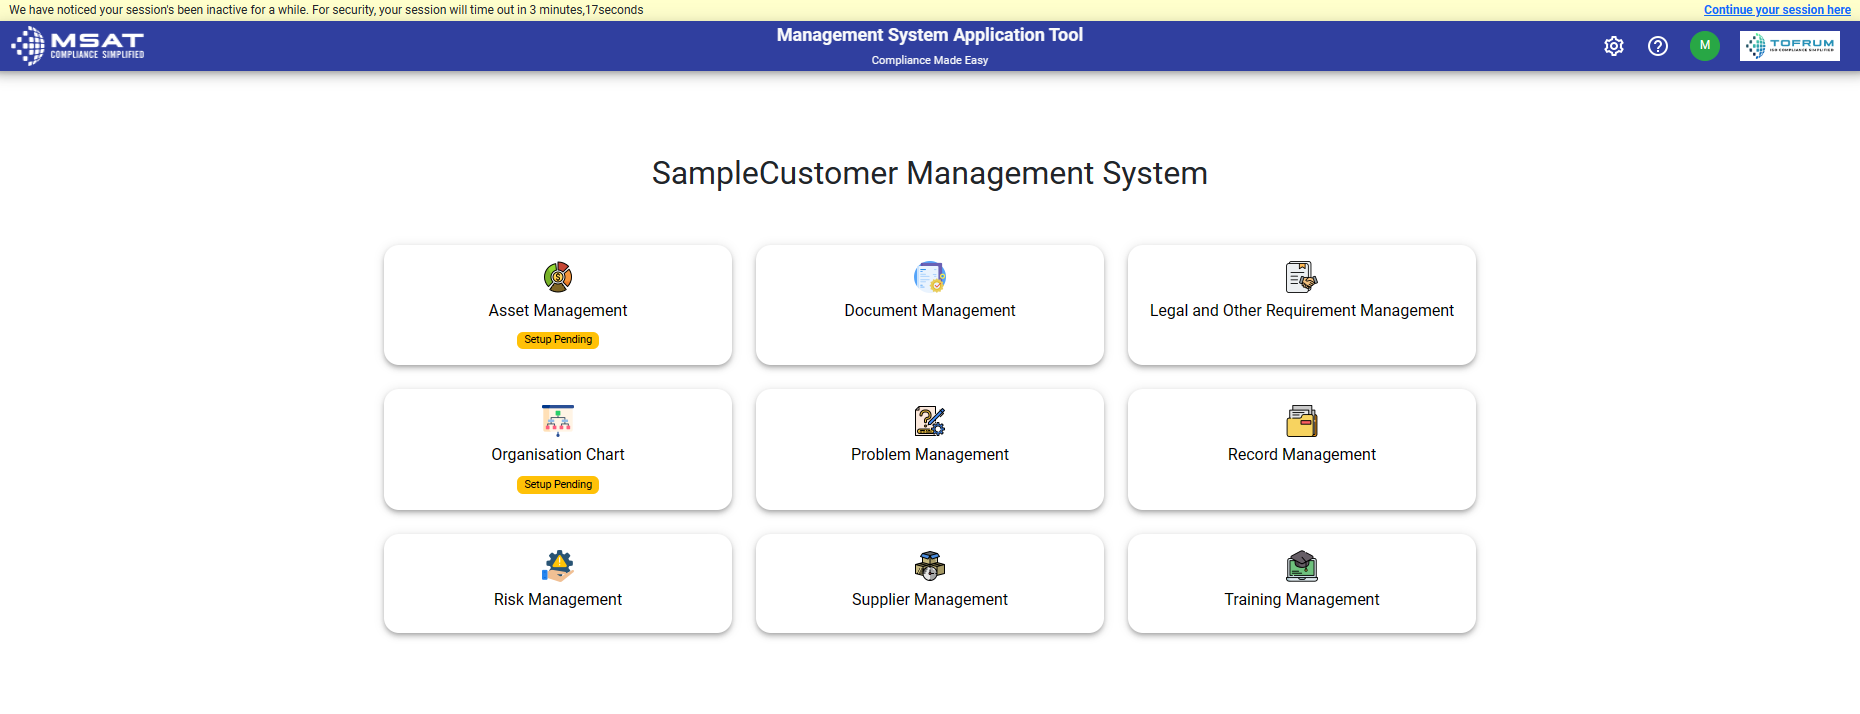Open the Risk Management text label
This screenshot has width=1860, height=714.
558,599
